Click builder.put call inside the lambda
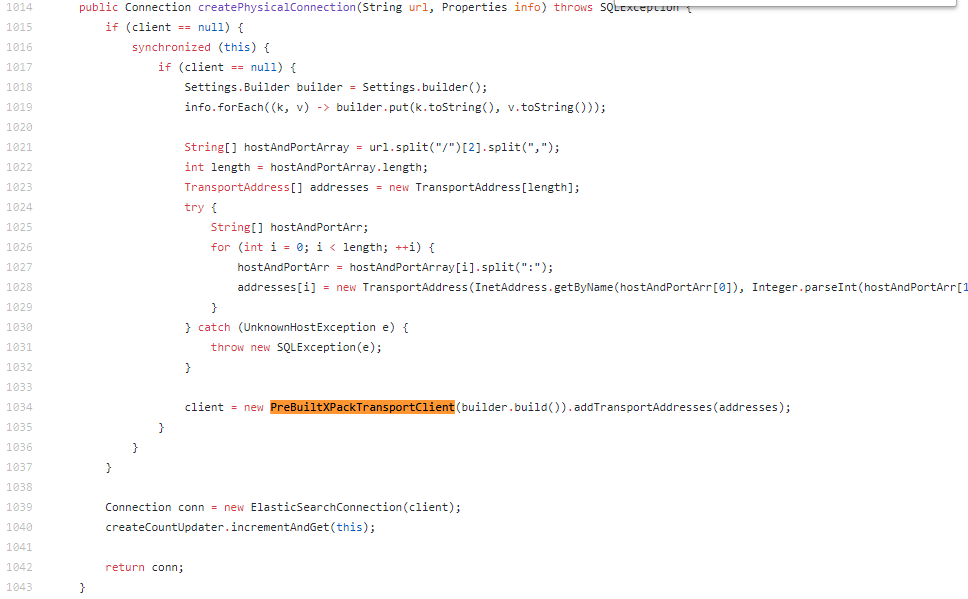968x599 pixels. tap(372, 107)
